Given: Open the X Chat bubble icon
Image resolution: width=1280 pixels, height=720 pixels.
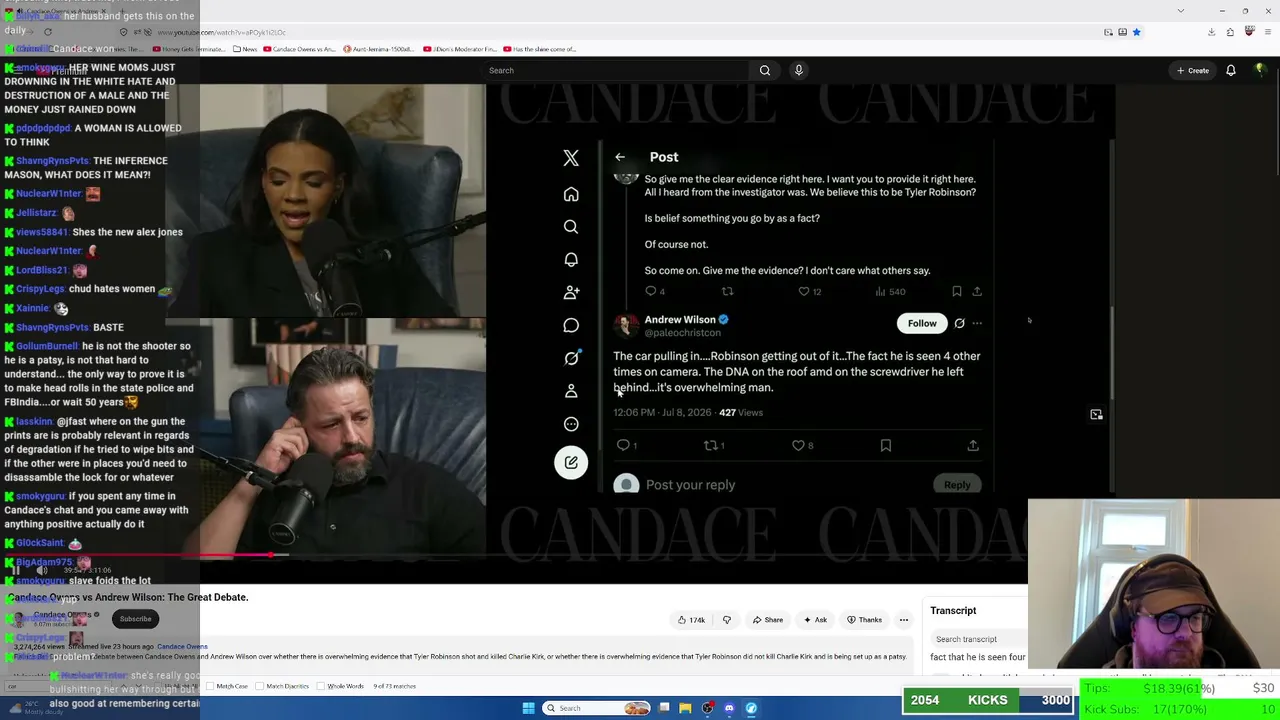Looking at the screenshot, I should [571, 325].
